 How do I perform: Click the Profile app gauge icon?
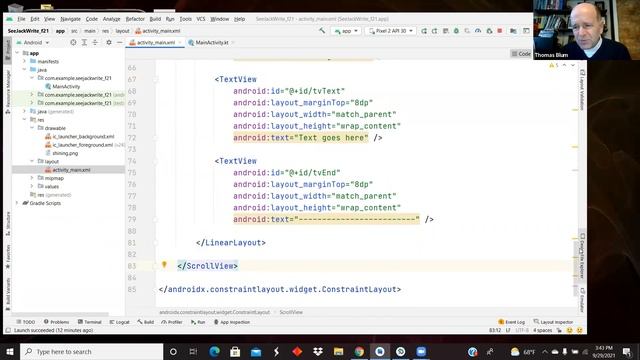[478, 31]
